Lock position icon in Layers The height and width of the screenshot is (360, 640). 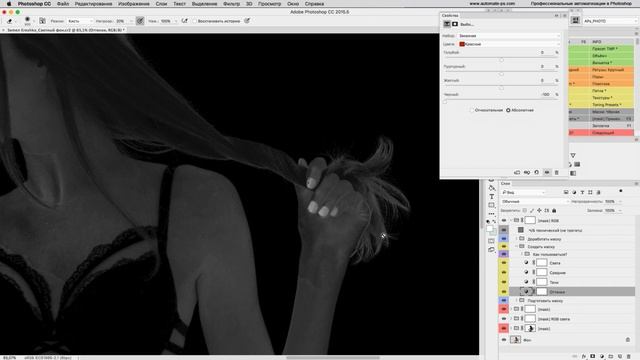coord(539,211)
